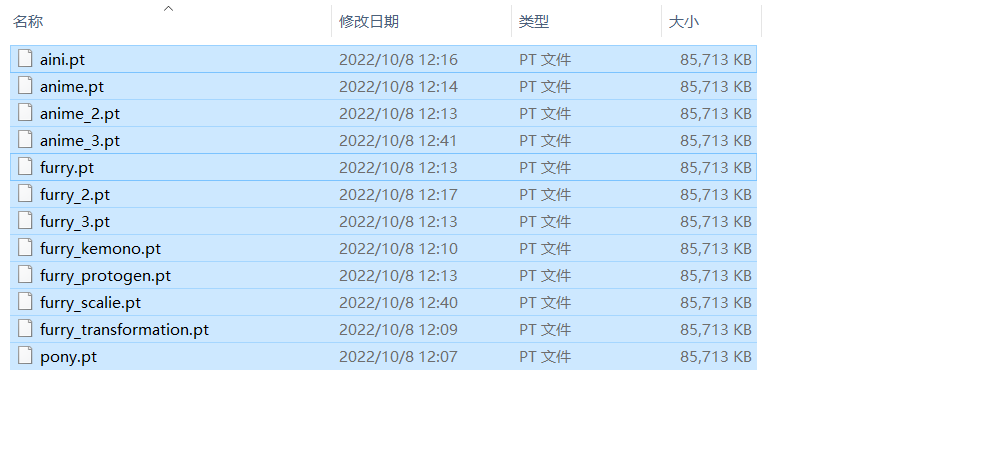Select the file name furry_transformation.pt
Screen dimensions: 1008x453
click(125, 330)
